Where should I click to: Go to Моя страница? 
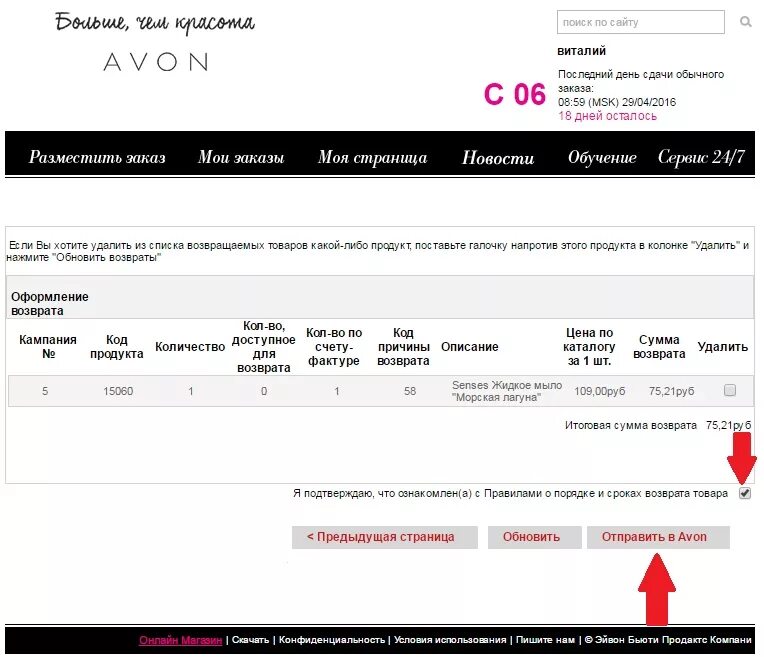(372, 157)
